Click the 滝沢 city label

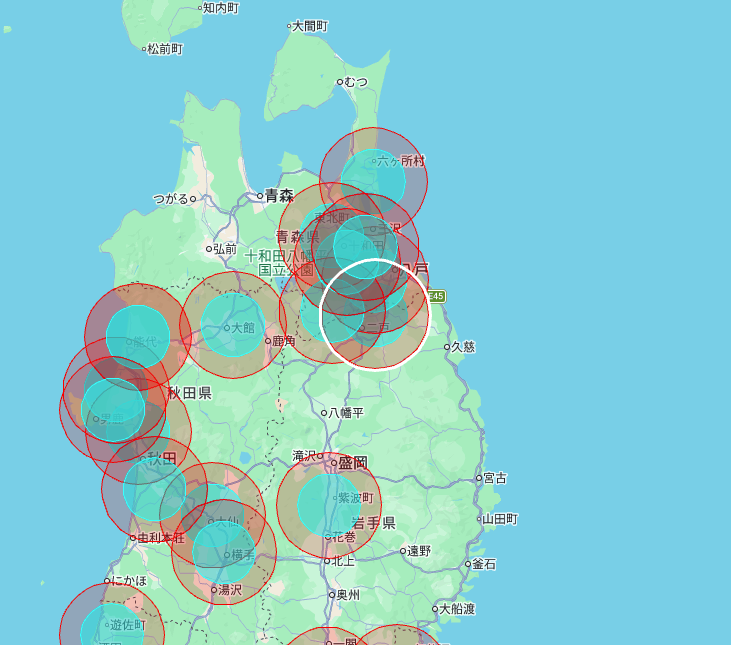click(x=304, y=456)
